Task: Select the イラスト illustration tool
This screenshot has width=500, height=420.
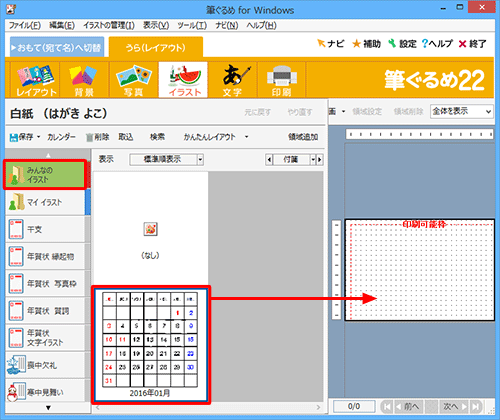Action: coord(183,80)
